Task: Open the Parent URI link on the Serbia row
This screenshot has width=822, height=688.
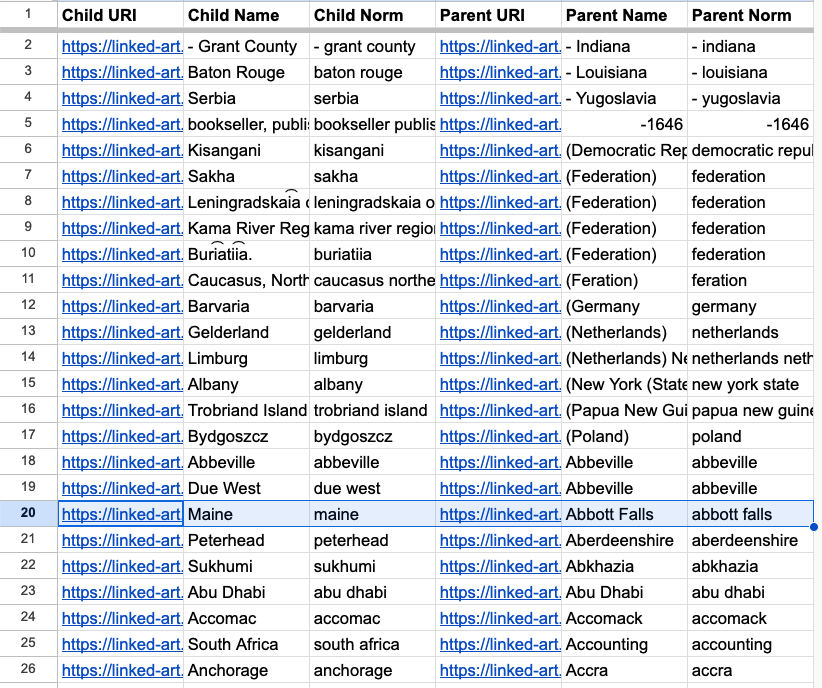Action: point(498,98)
